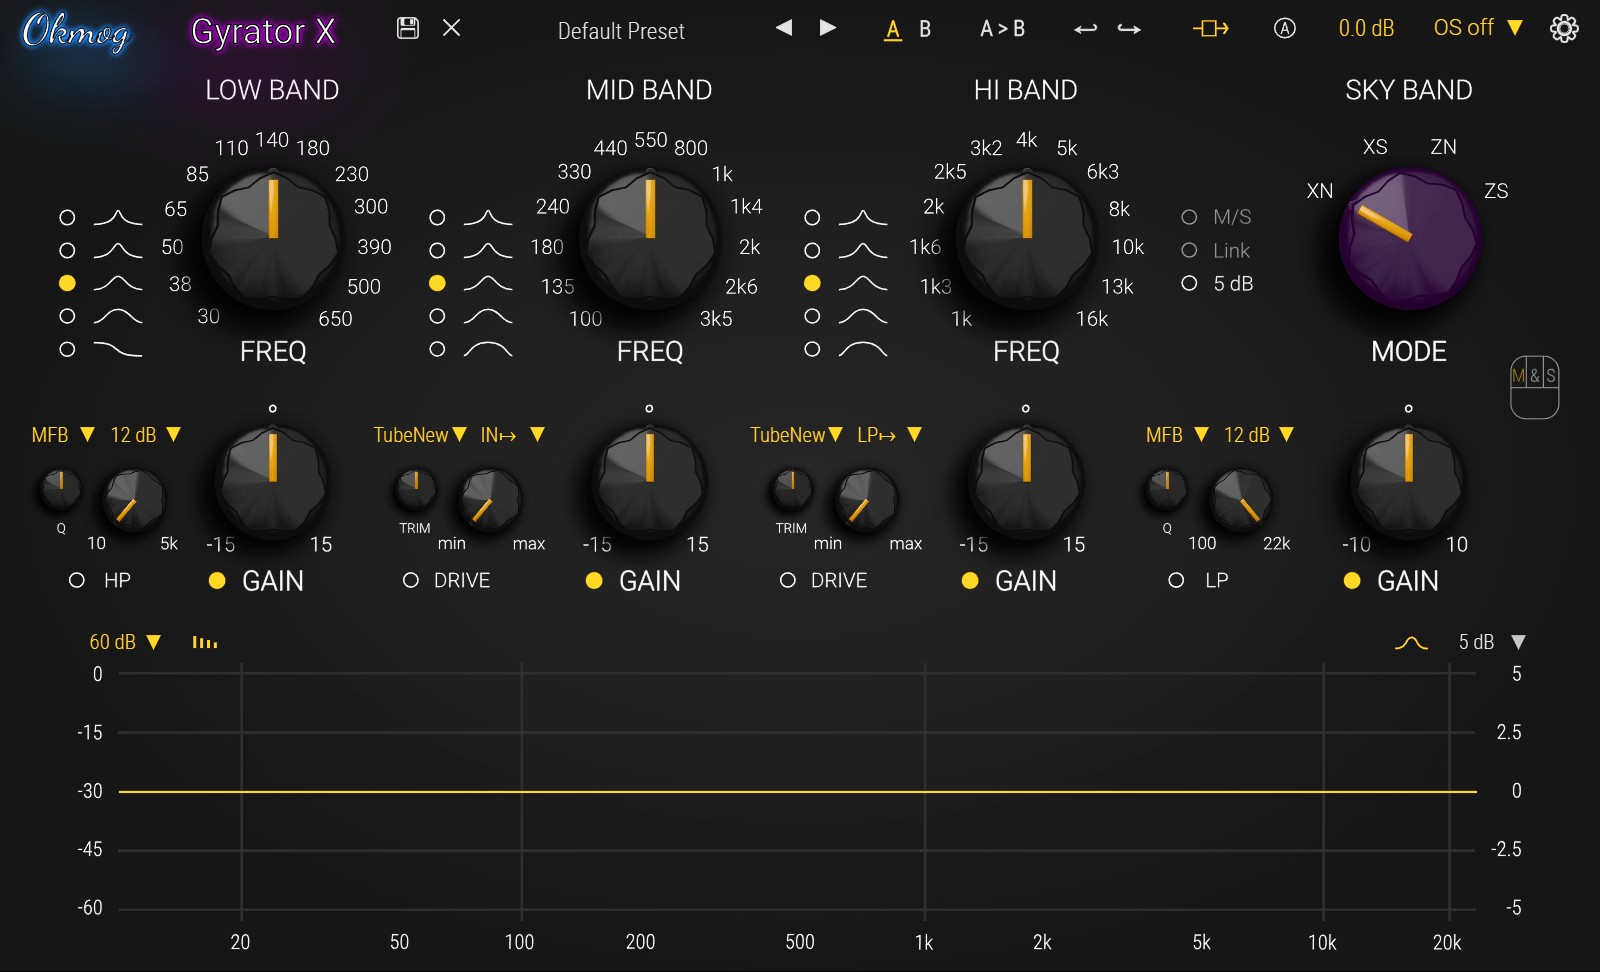Turn on Mid Band DRIVE

pos(411,580)
